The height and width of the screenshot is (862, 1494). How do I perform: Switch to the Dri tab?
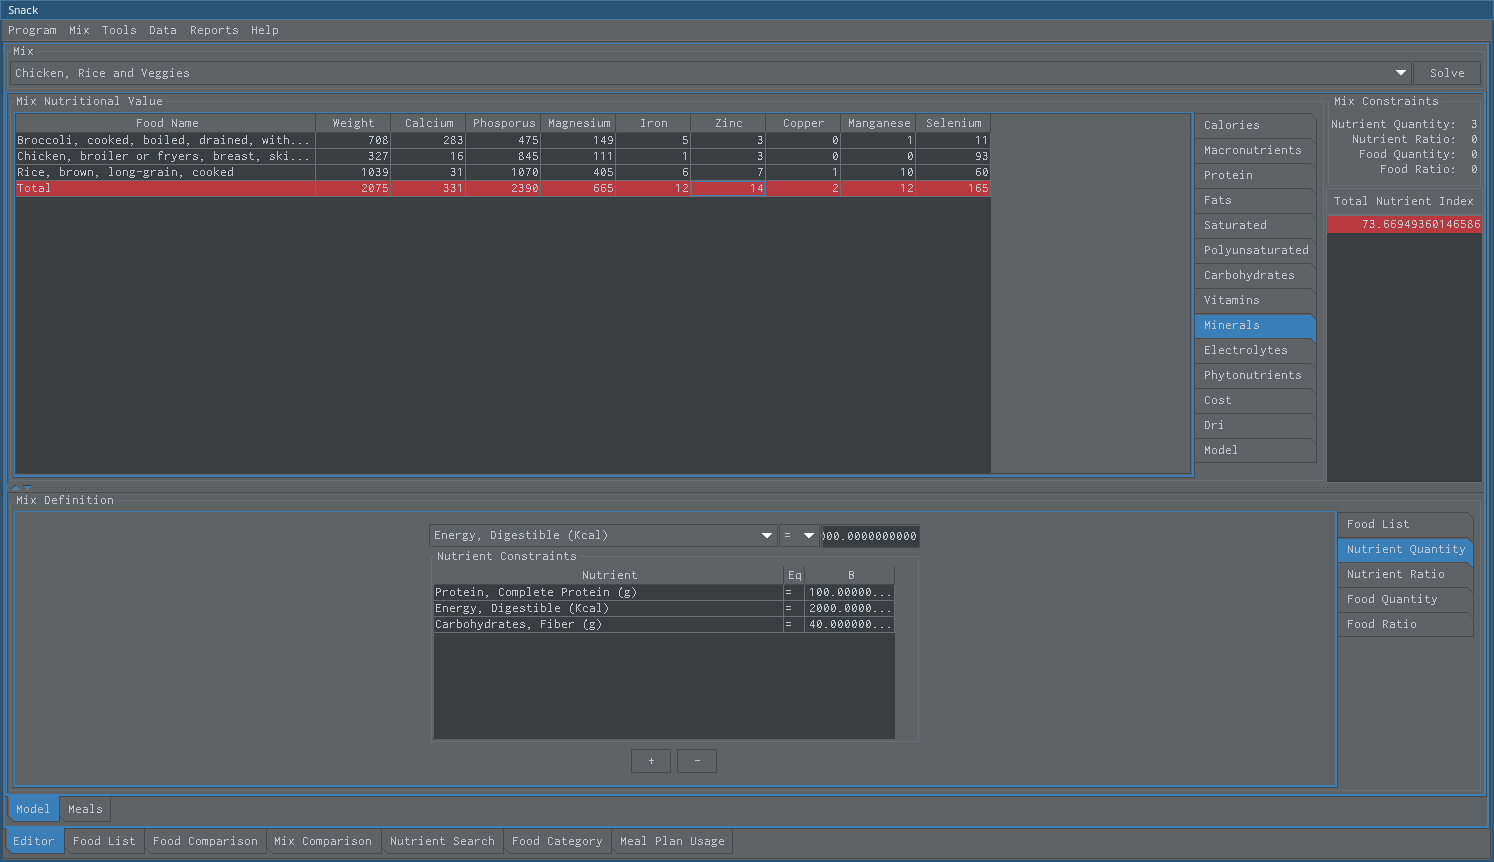(x=1255, y=425)
